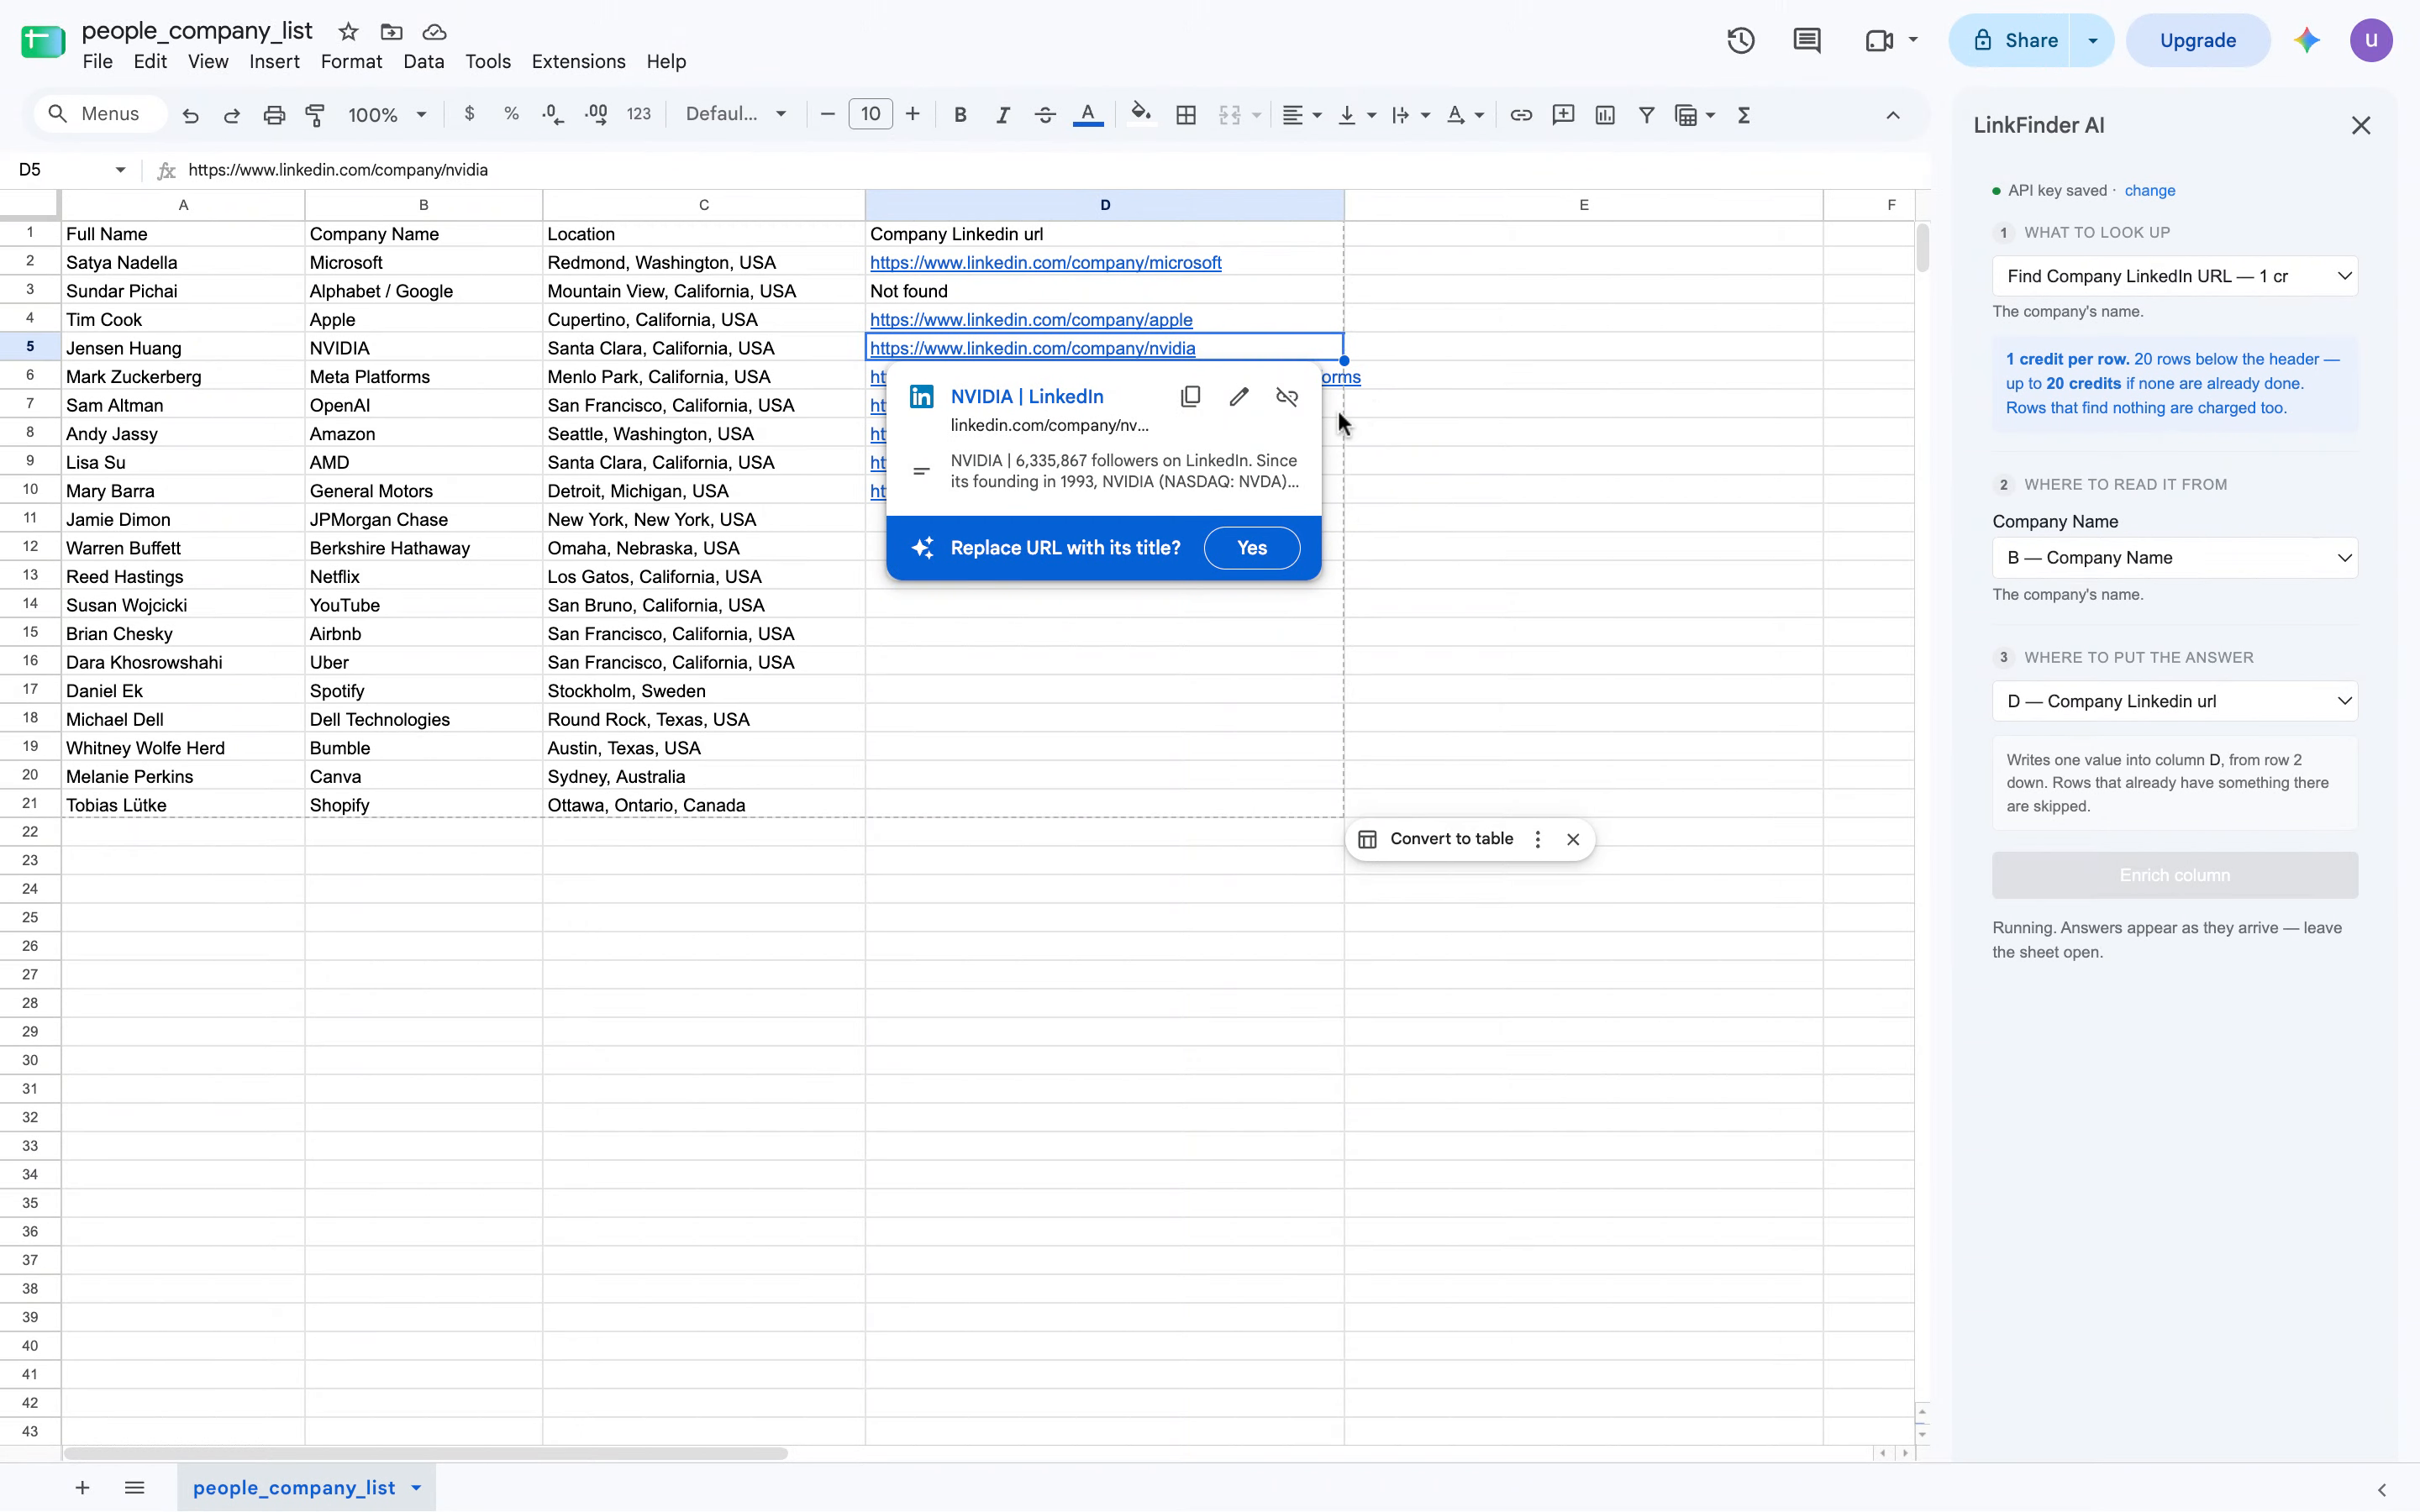Format as currency
The height and width of the screenshot is (1512, 2420).
tap(469, 114)
